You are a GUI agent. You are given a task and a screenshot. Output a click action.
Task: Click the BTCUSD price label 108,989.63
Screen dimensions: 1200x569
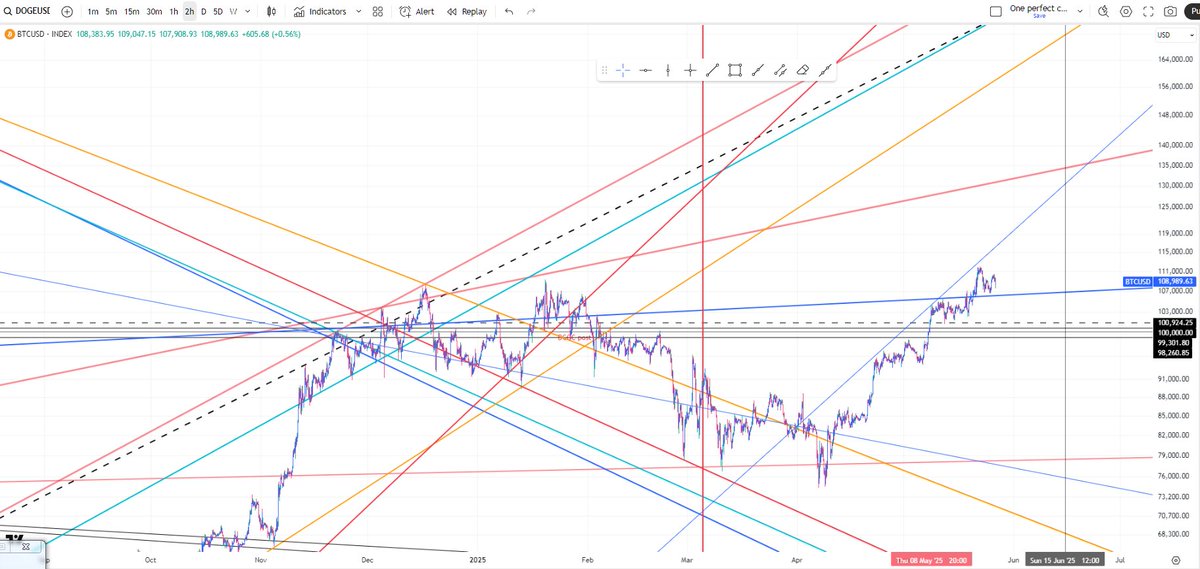pyautogui.click(x=1176, y=282)
